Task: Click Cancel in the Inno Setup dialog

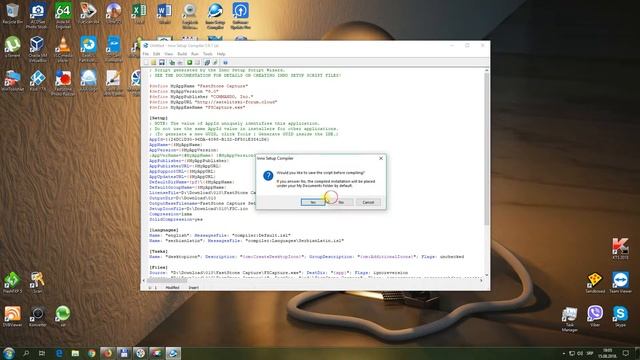Action: [x=368, y=202]
